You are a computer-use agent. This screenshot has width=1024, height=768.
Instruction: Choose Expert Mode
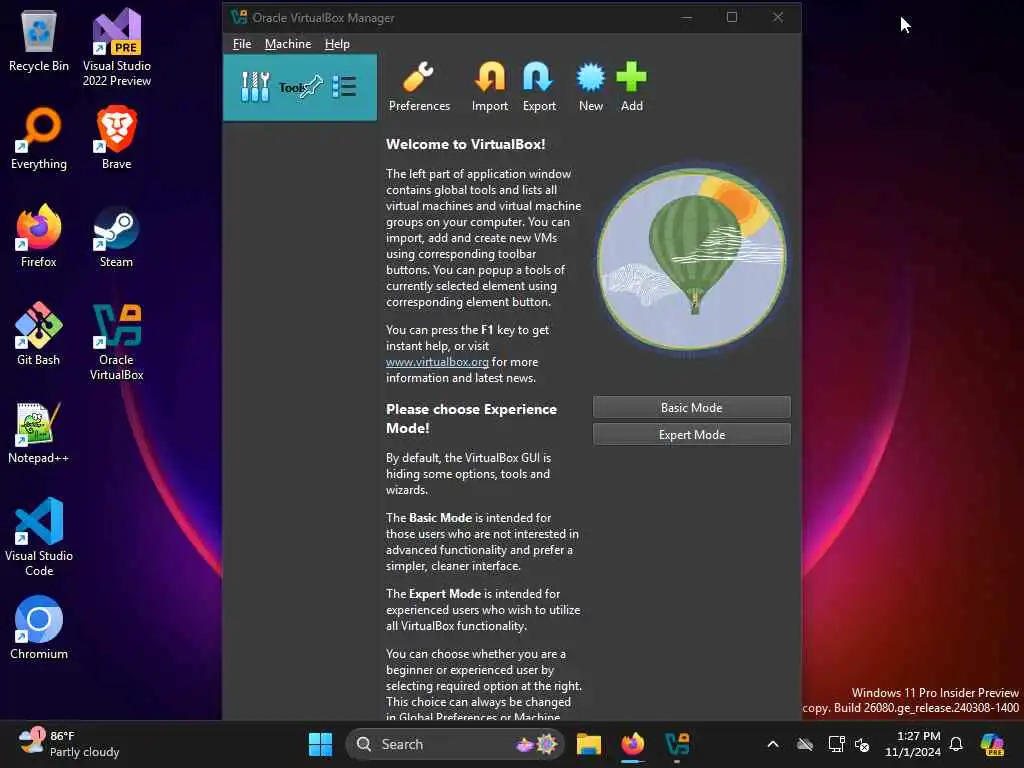click(x=692, y=434)
